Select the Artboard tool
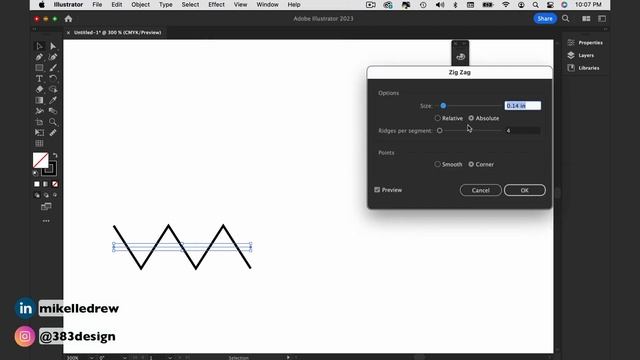 pyautogui.click(x=39, y=122)
